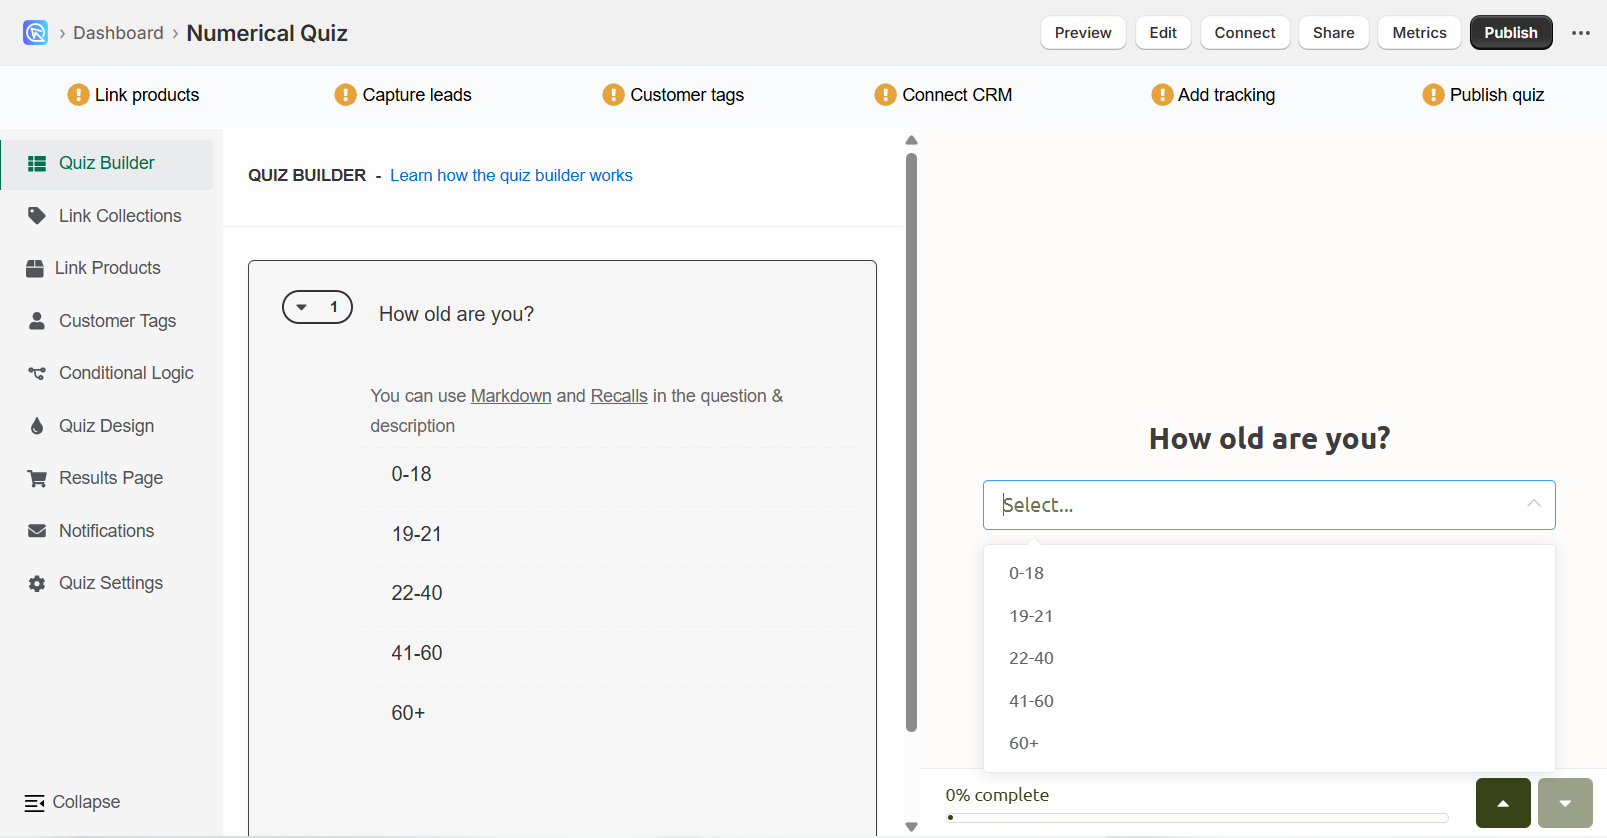
Task: Click the Results Page cart icon
Action: [x=37, y=478]
